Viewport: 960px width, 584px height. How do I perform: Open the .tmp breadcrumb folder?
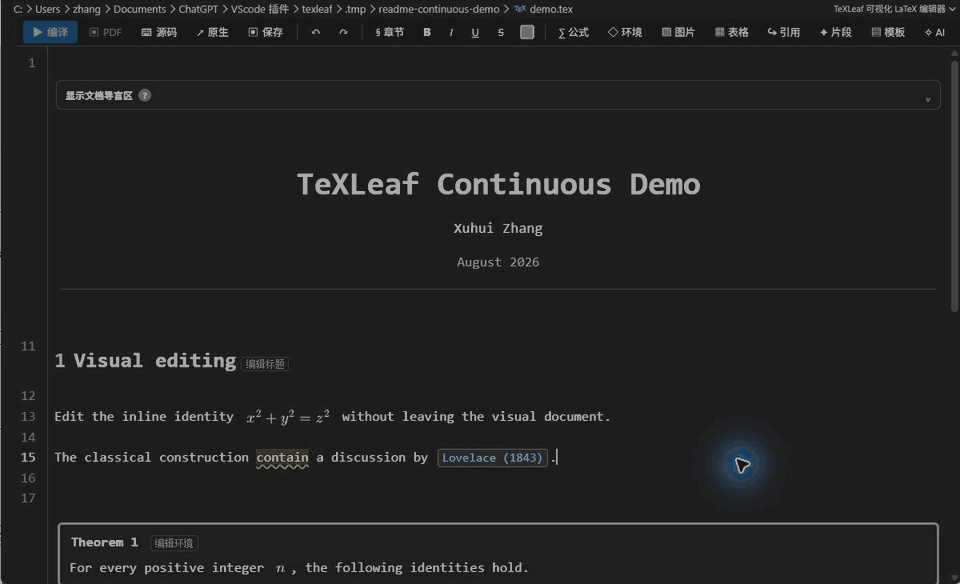[355, 9]
